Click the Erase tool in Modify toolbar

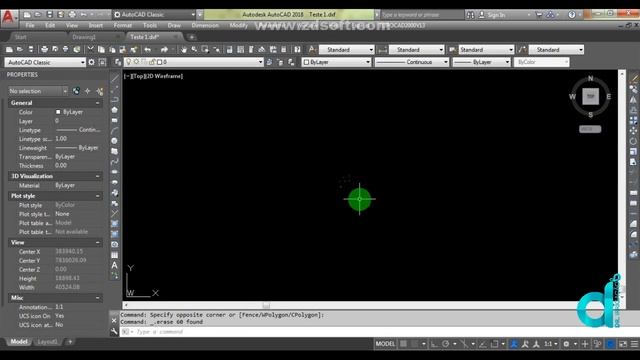tap(633, 78)
